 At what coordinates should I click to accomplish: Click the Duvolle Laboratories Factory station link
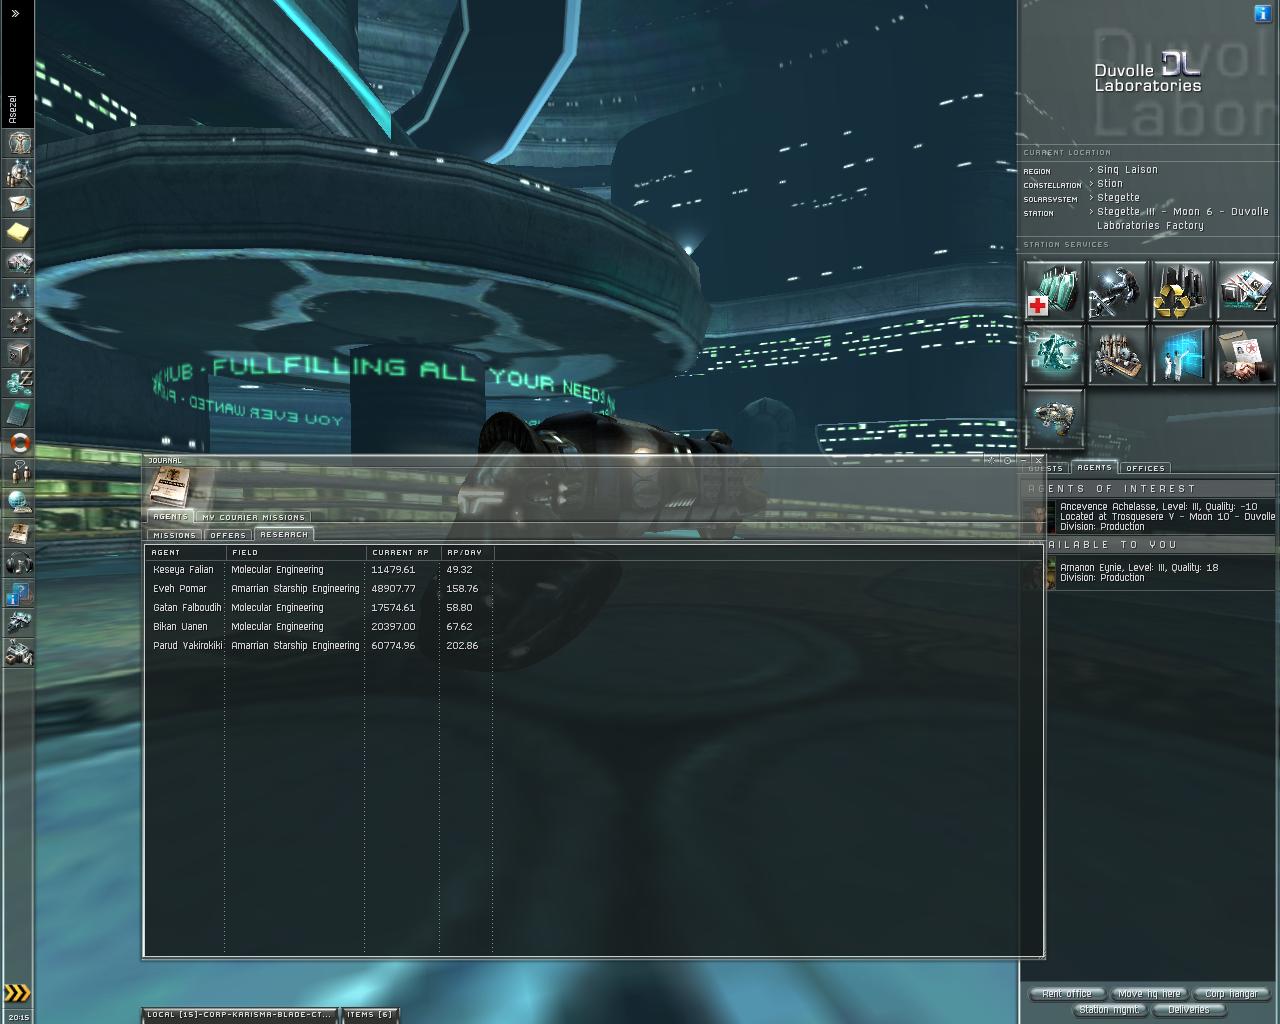1183,219
